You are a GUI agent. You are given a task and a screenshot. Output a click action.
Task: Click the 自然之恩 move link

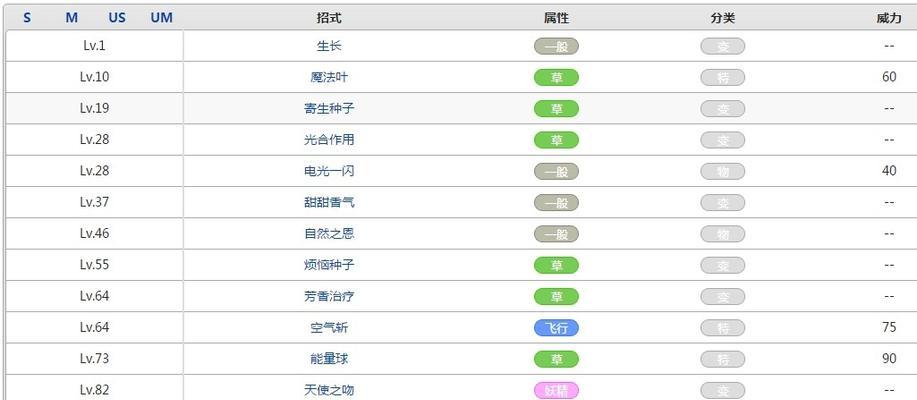pyautogui.click(x=329, y=234)
